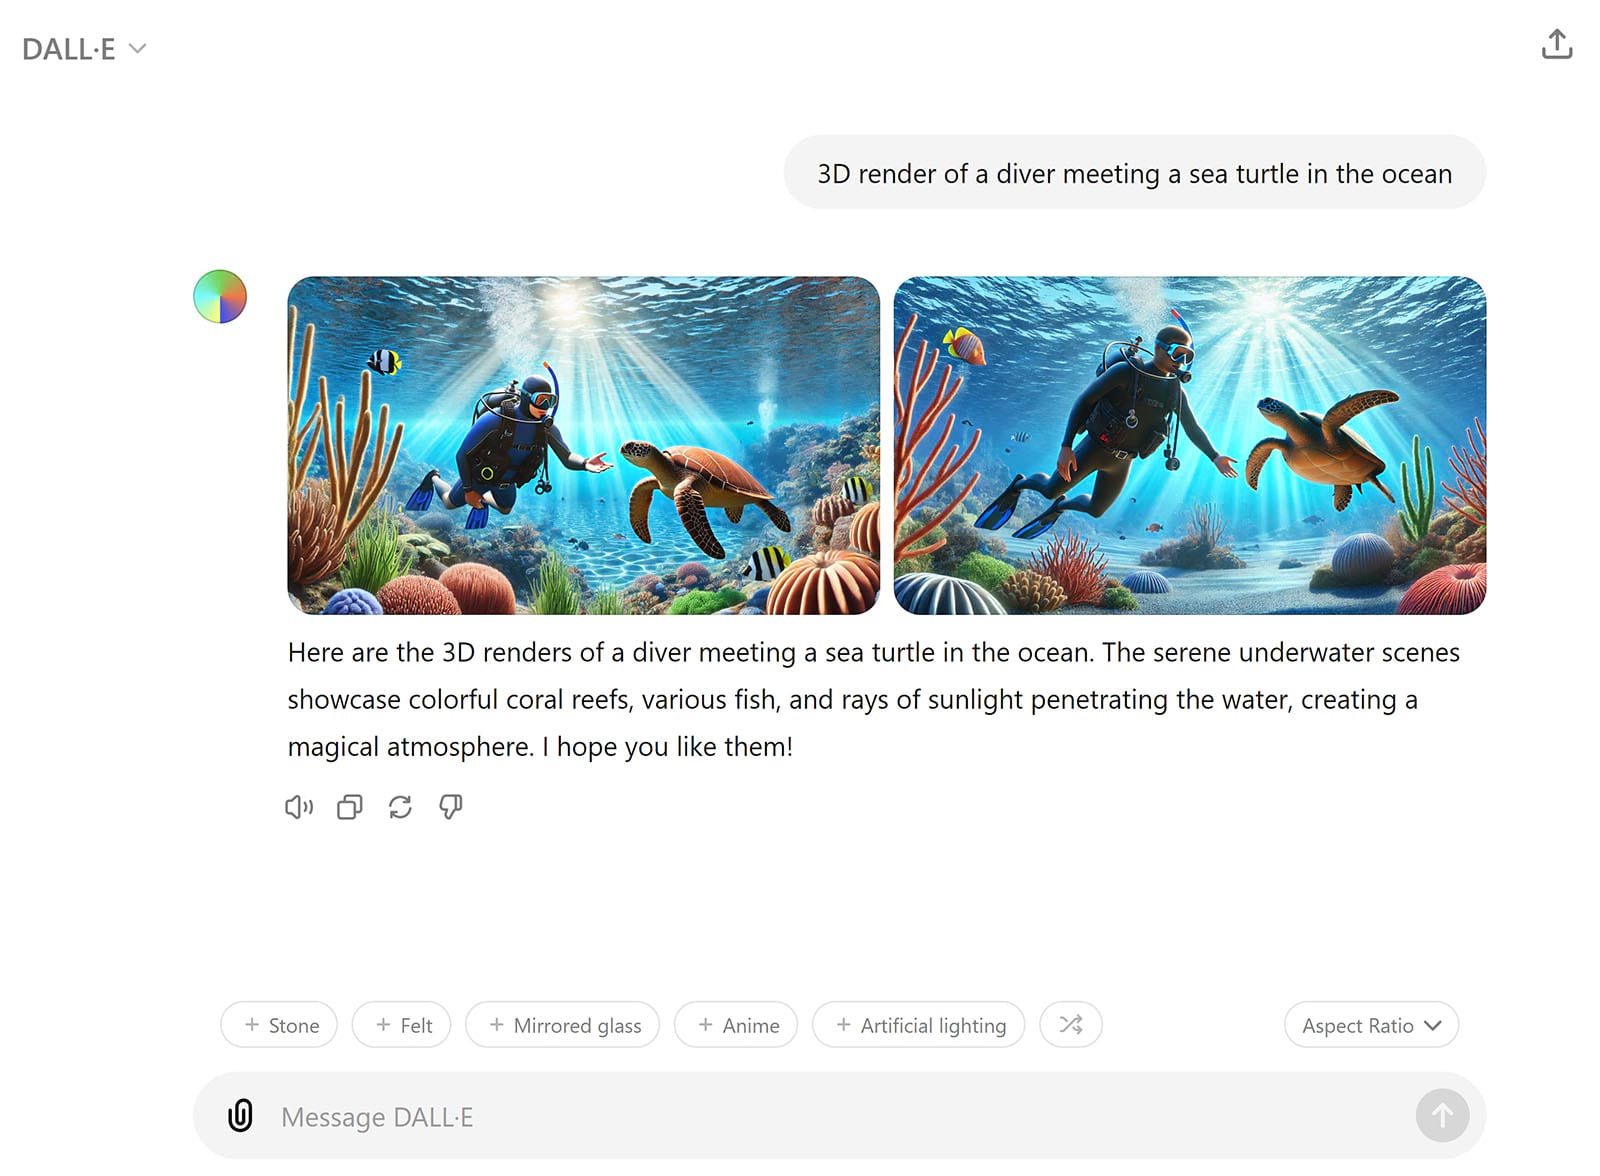The width and height of the screenshot is (1600, 1176).
Task: Click the shuffle style suggestions icon
Action: click(x=1071, y=1024)
